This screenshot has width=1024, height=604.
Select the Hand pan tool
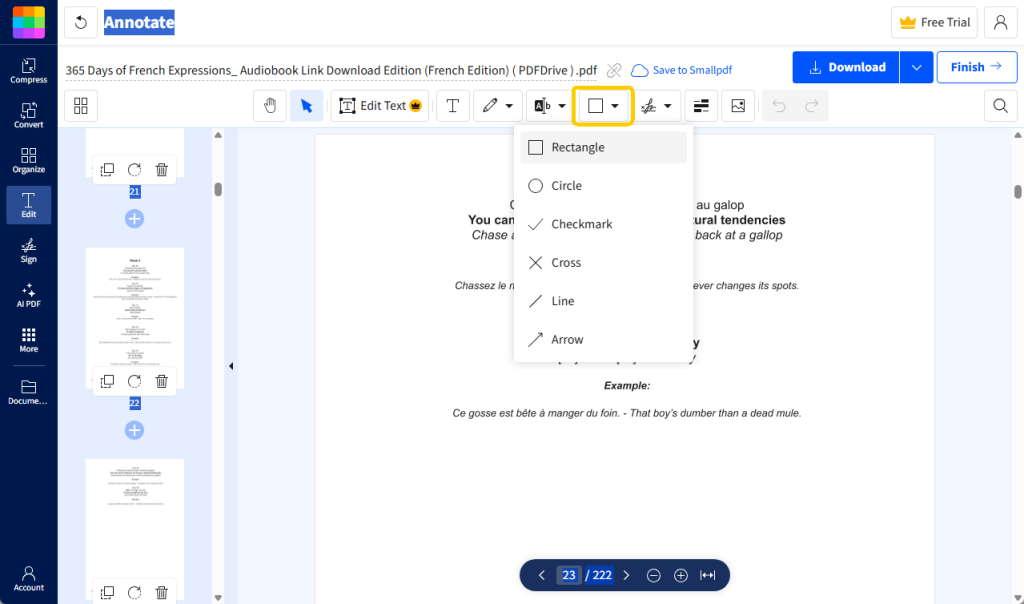pyautogui.click(x=269, y=105)
